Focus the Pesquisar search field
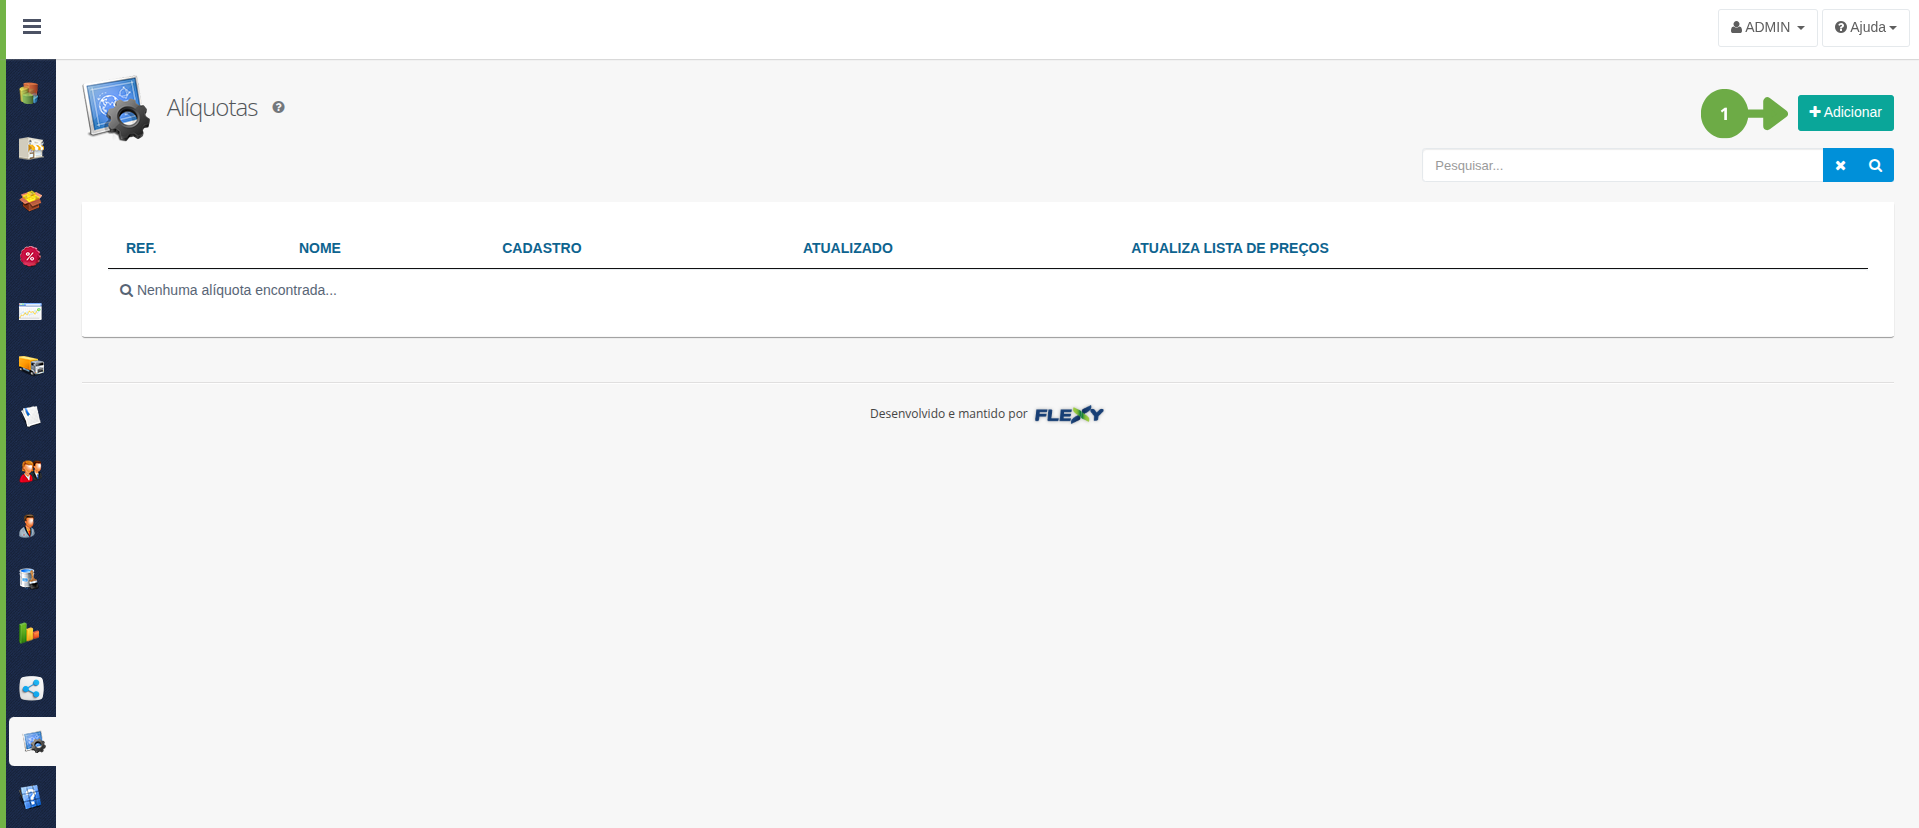This screenshot has width=1919, height=828. [x=1621, y=166]
